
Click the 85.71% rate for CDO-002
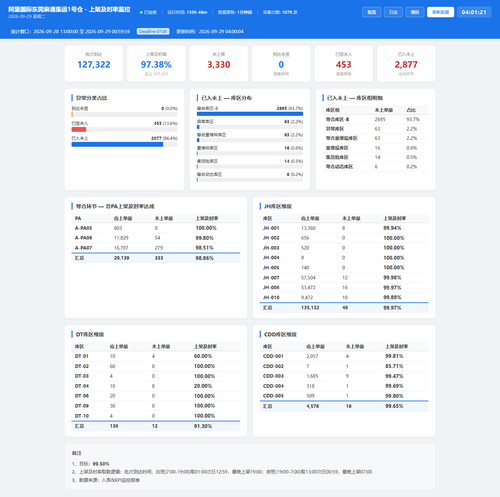click(x=394, y=366)
